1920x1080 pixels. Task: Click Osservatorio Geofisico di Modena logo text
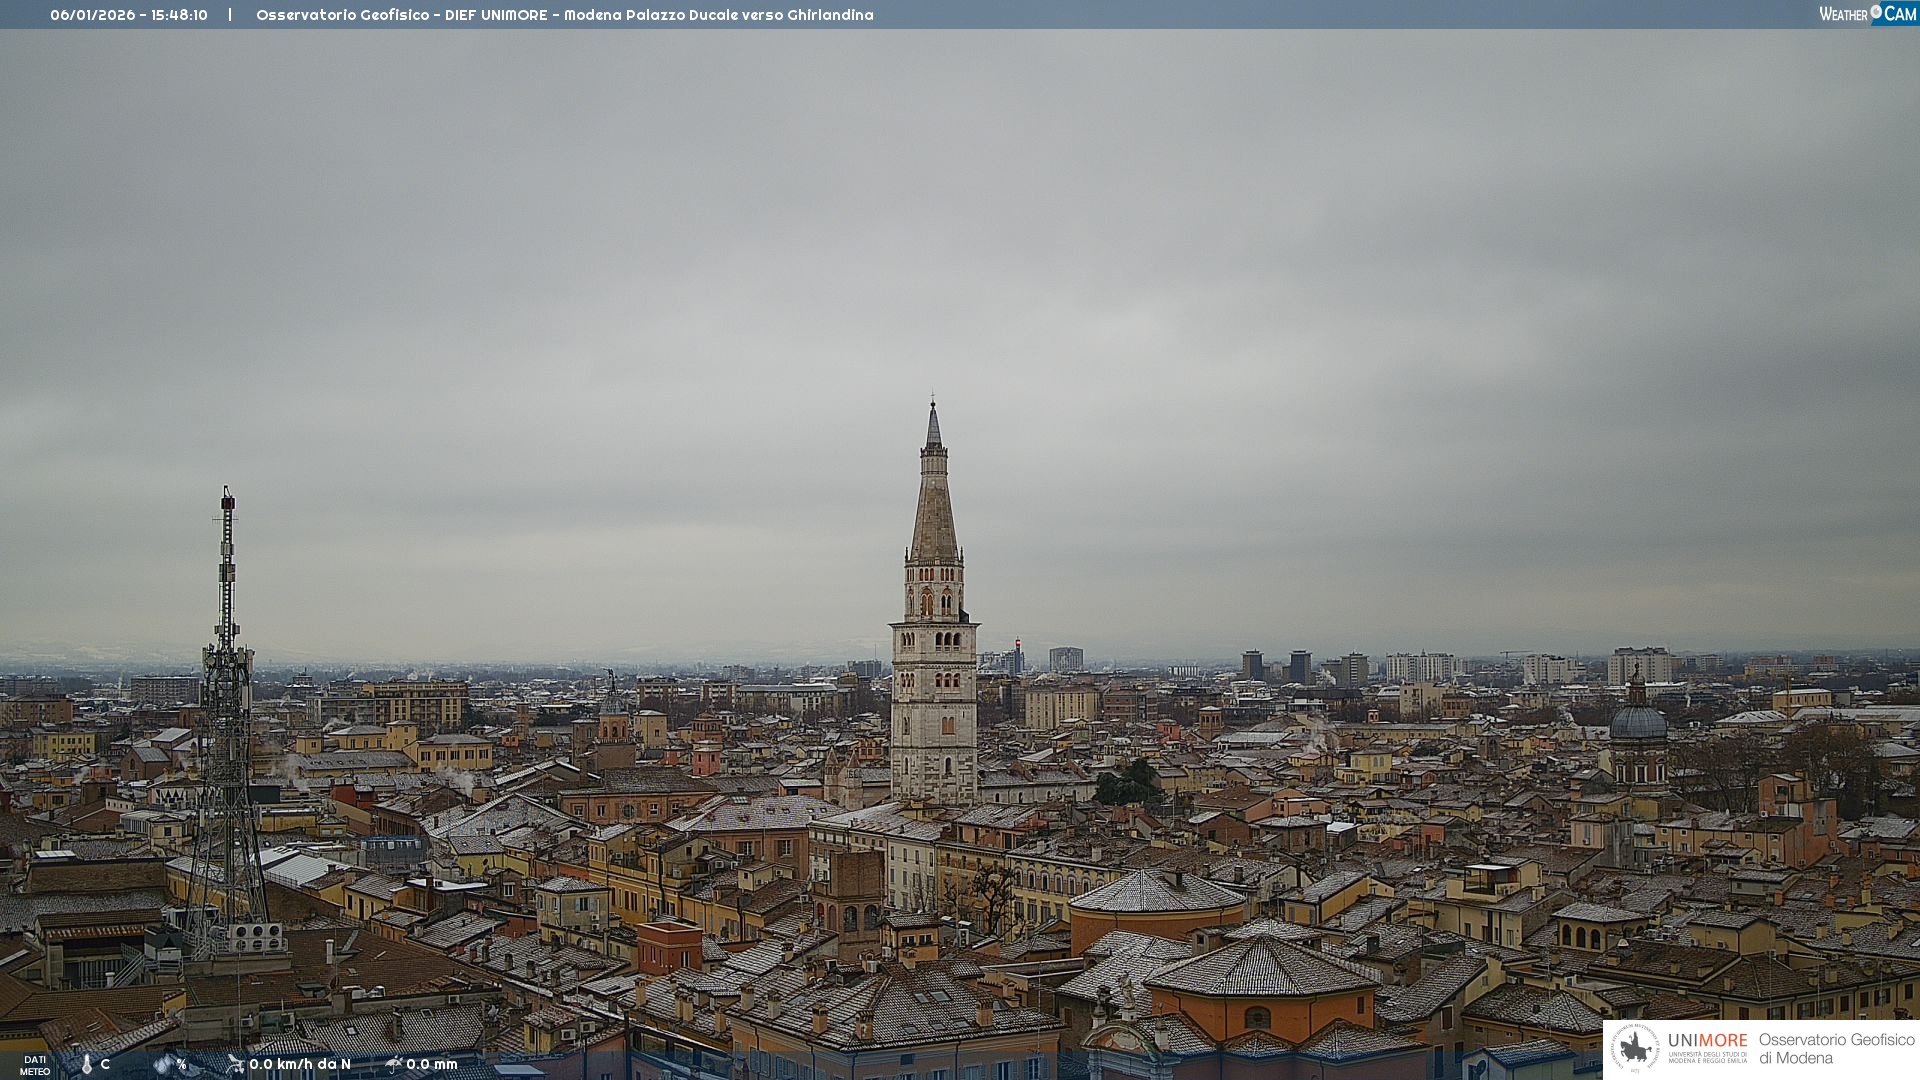click(1836, 1048)
